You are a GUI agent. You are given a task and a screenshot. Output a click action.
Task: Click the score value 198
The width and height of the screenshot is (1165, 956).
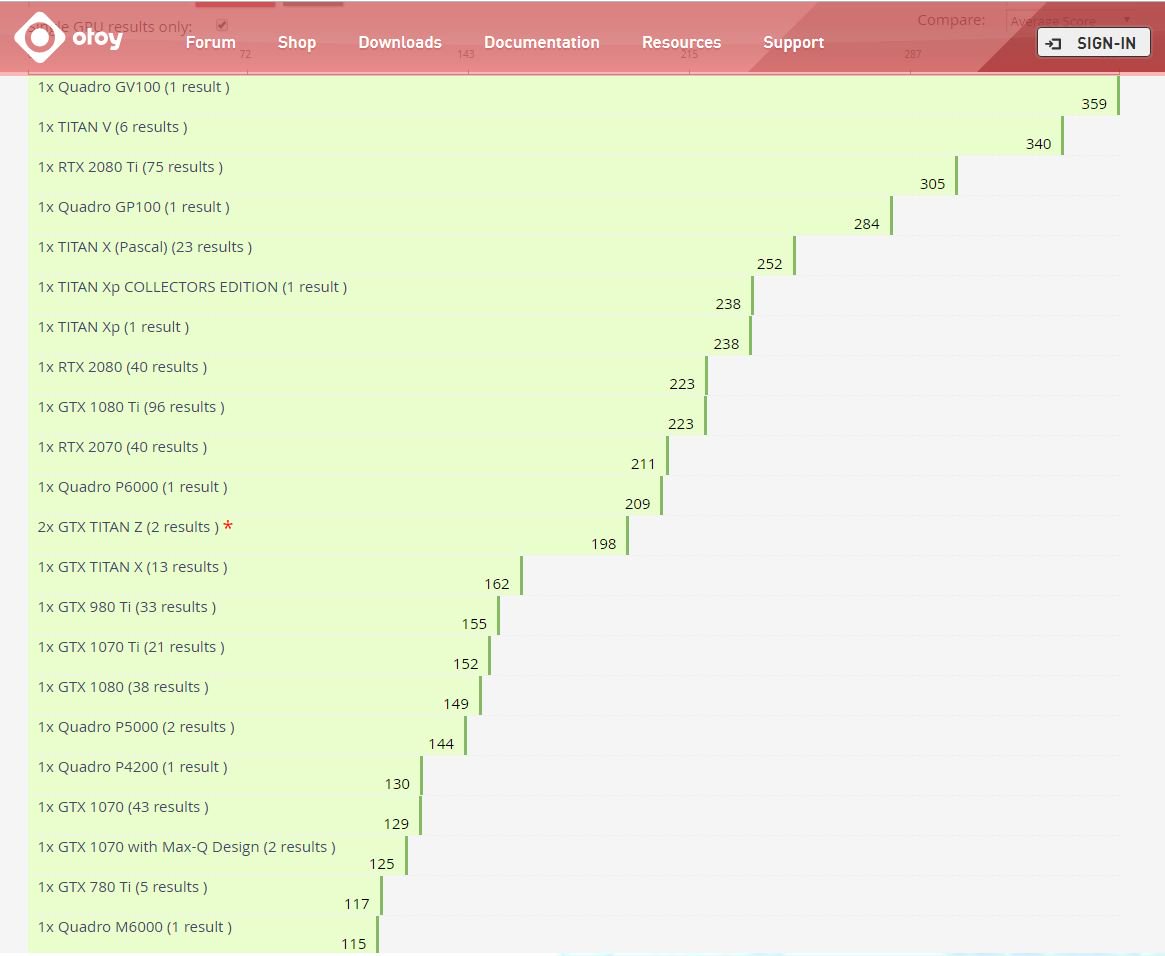604,544
